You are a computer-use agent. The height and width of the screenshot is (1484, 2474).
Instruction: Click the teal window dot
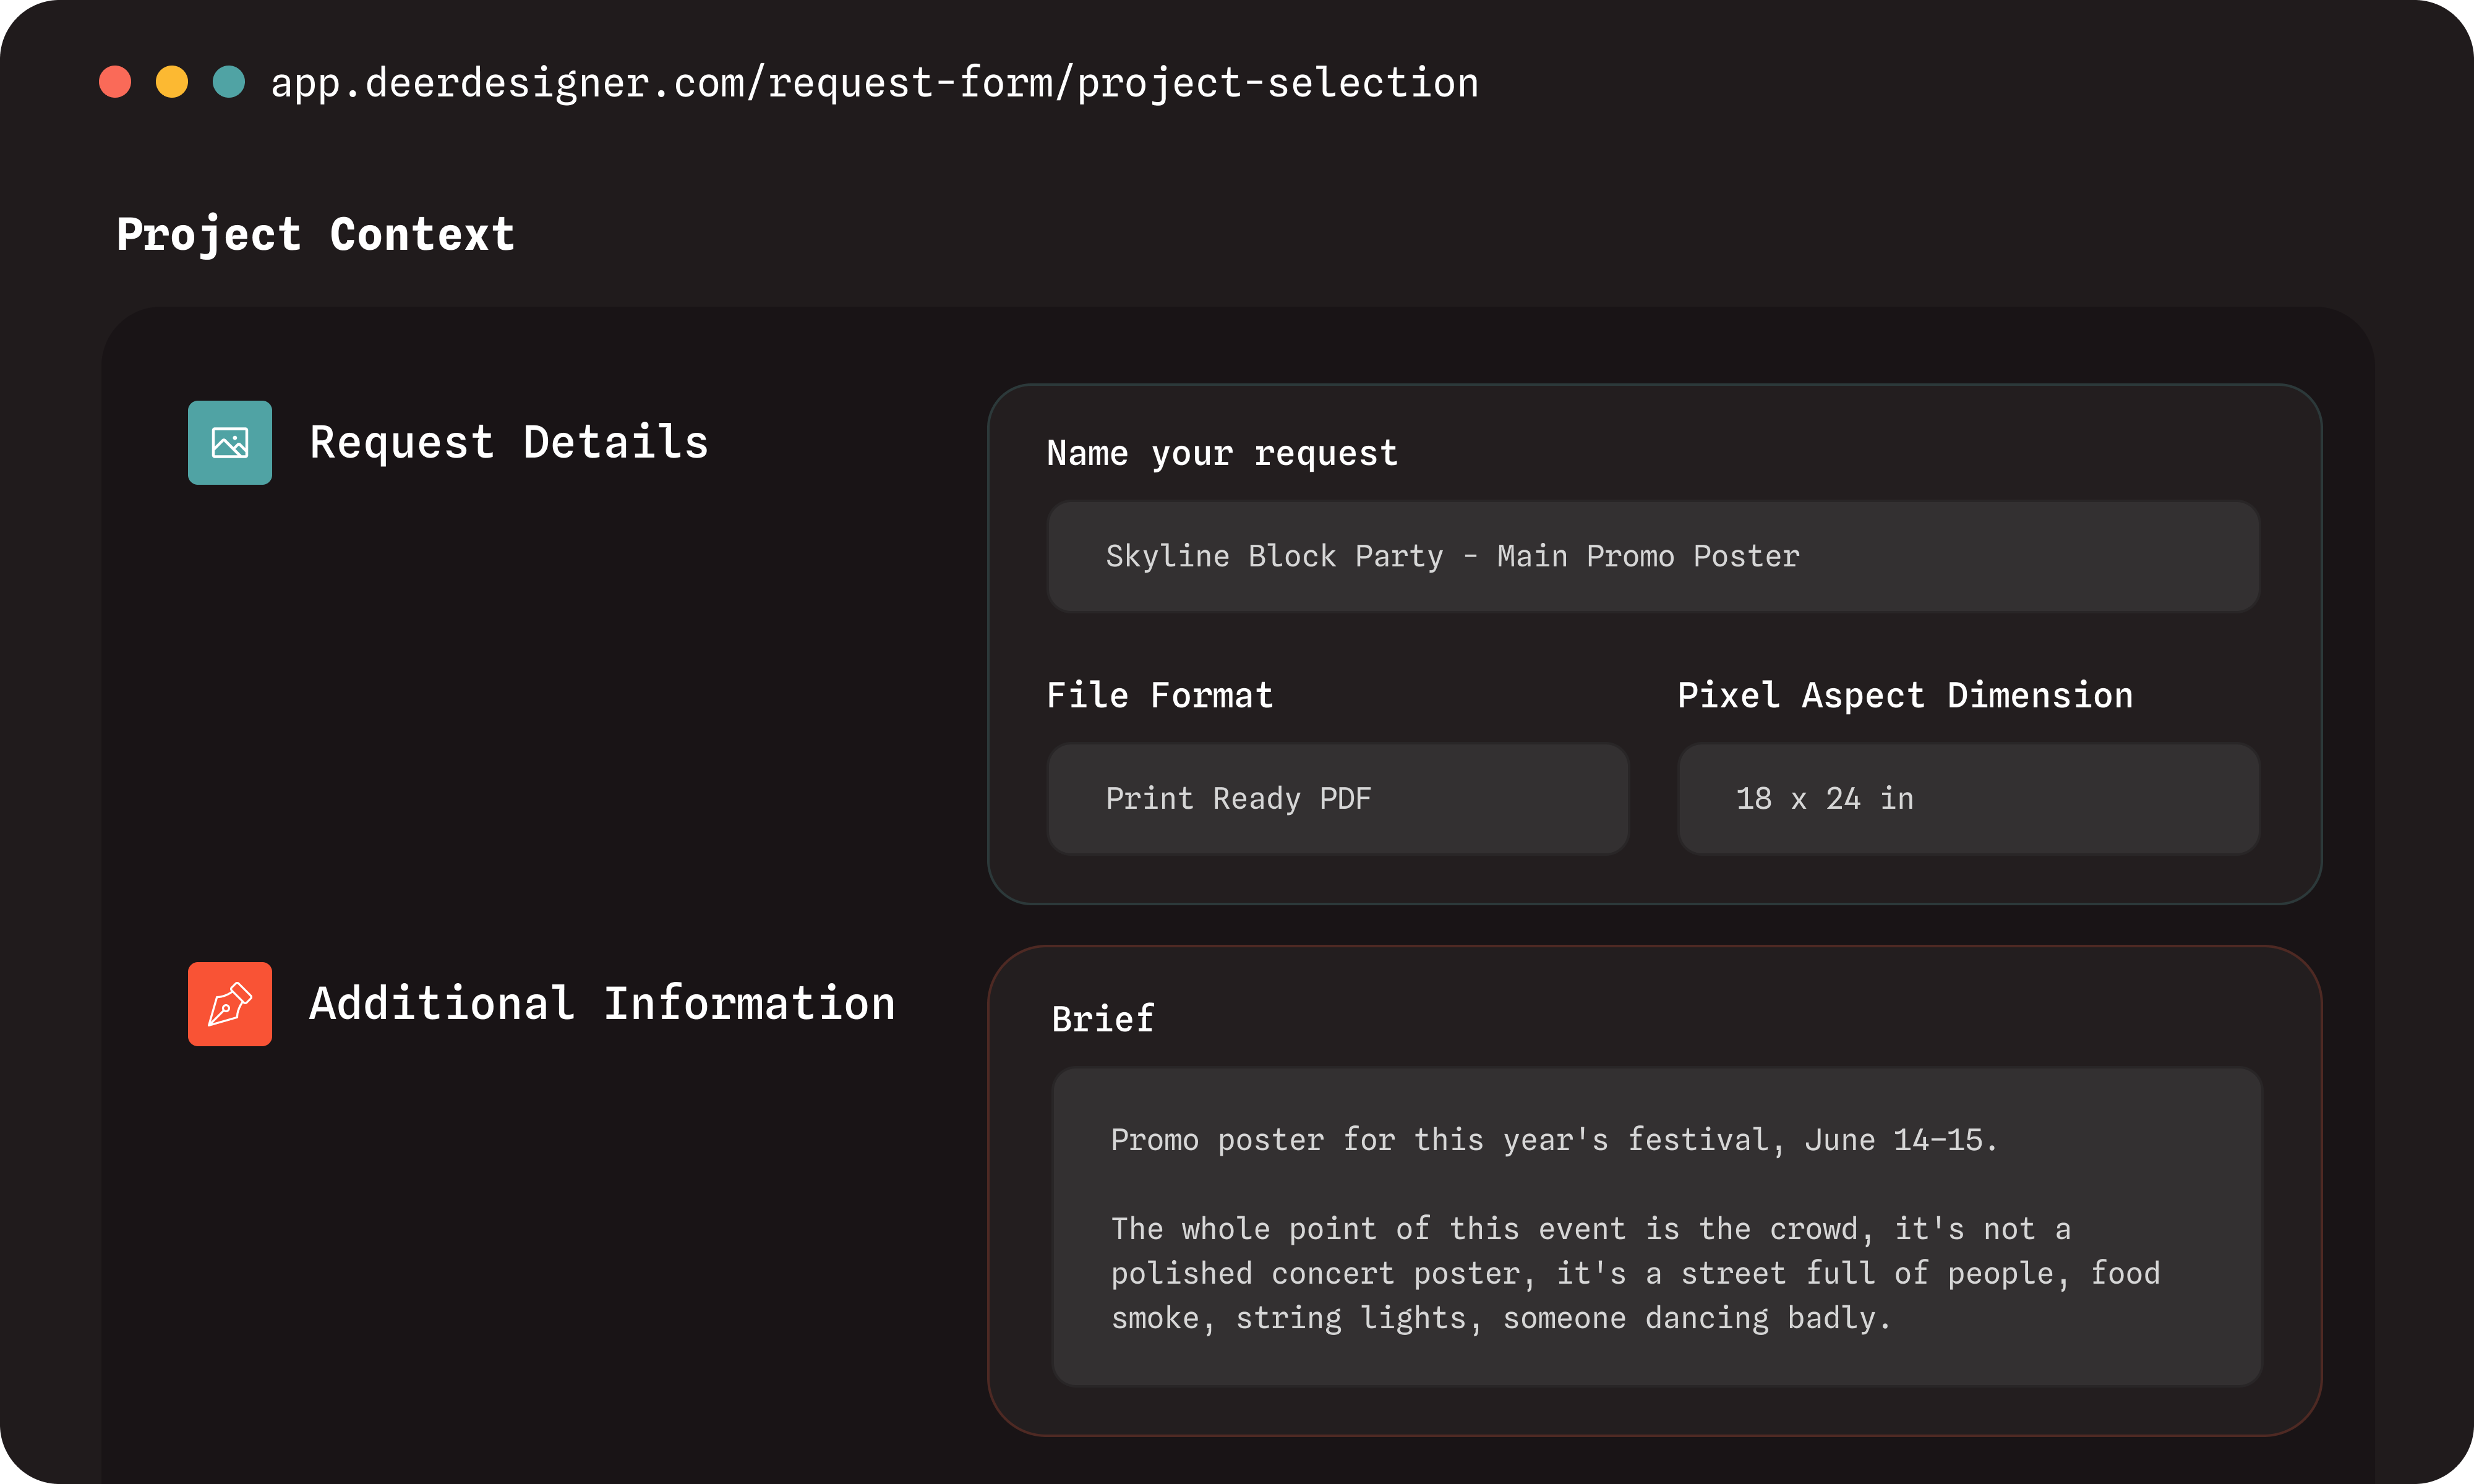229,82
